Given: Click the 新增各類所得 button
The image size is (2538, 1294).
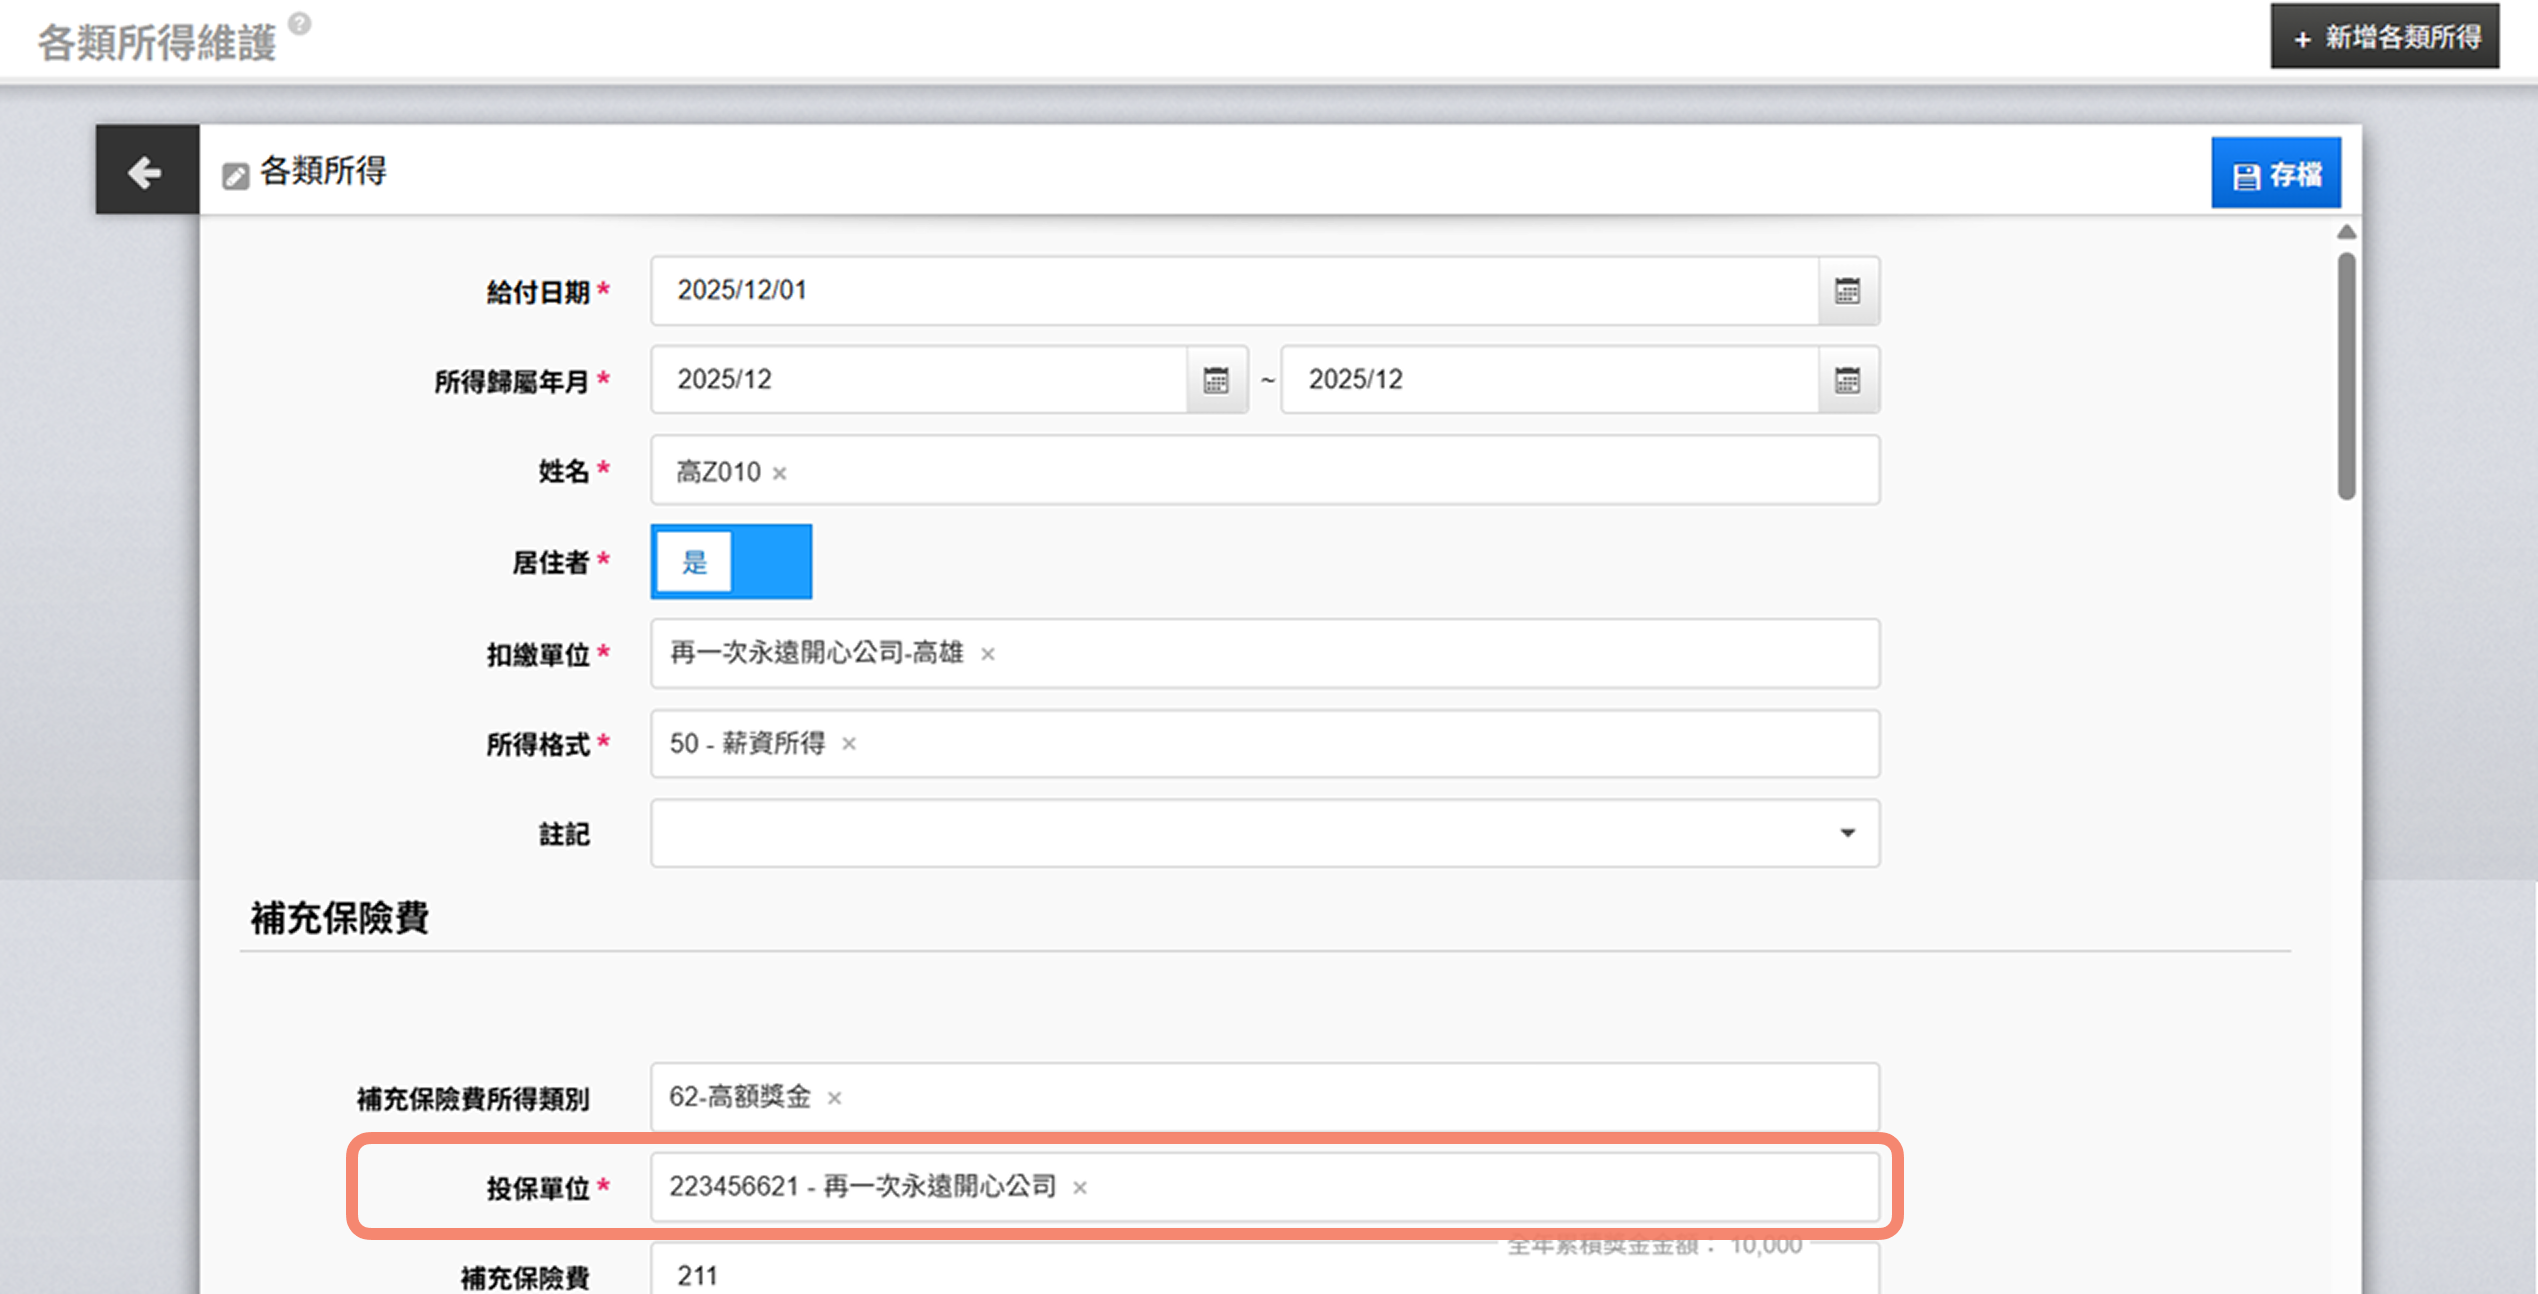Looking at the screenshot, I should [x=2384, y=38].
